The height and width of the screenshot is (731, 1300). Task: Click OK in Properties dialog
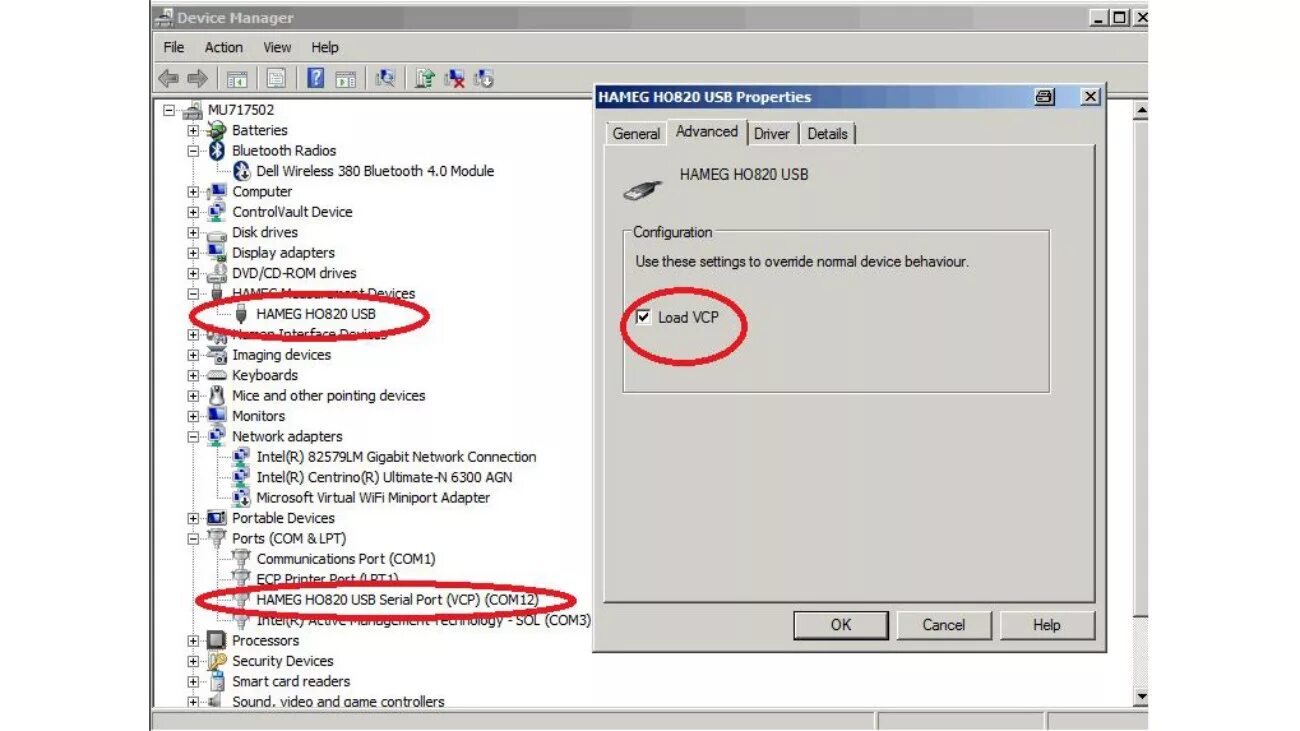[x=841, y=625]
